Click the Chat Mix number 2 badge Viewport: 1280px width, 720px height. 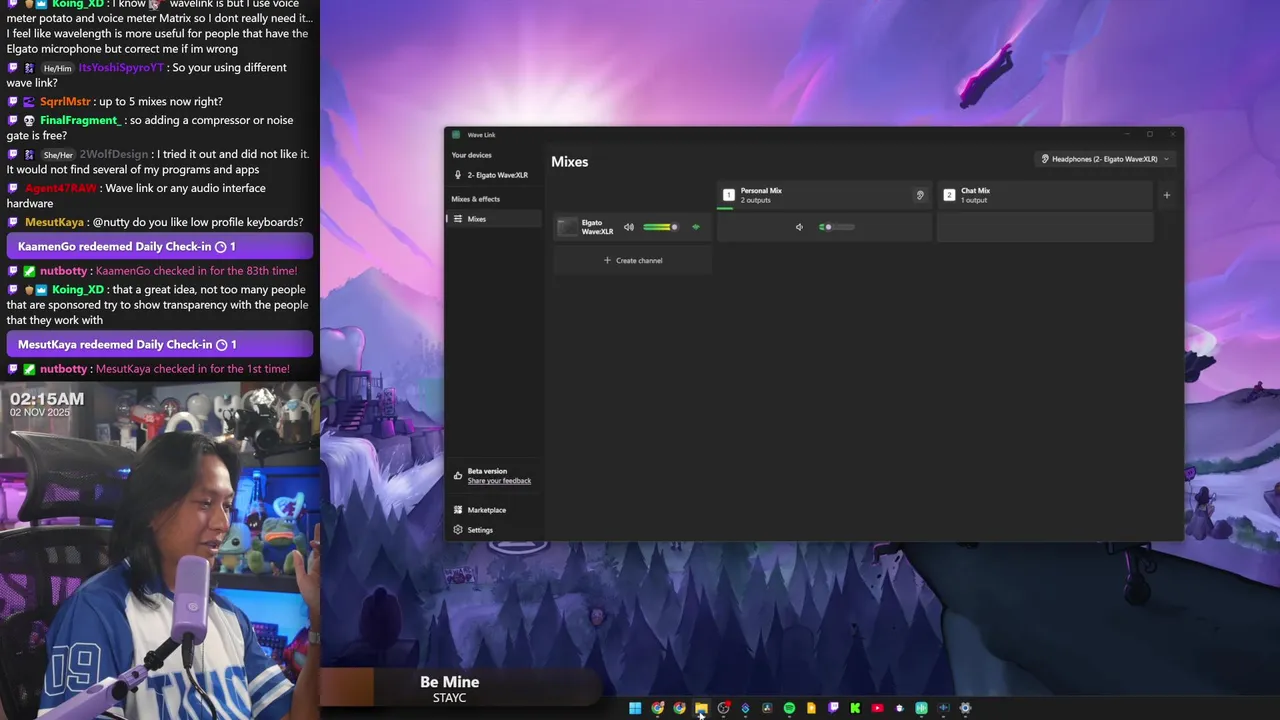point(949,195)
